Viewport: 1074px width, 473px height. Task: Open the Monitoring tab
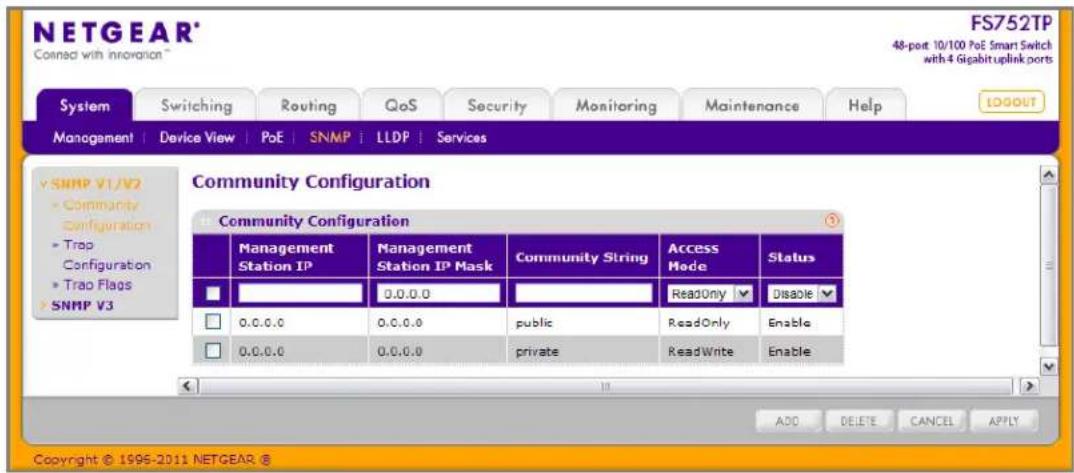pyautogui.click(x=616, y=106)
